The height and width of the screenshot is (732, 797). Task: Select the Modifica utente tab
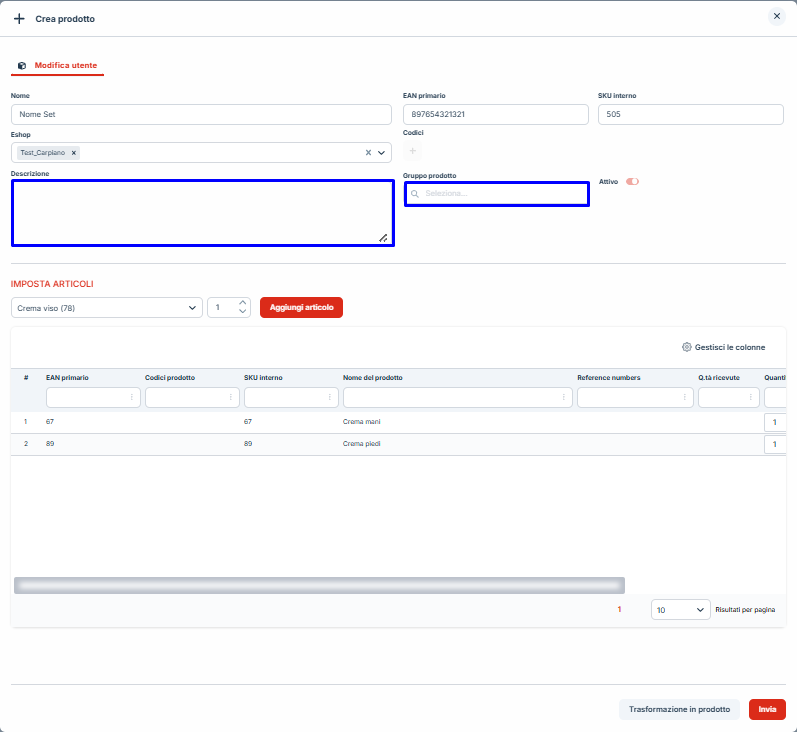65,65
